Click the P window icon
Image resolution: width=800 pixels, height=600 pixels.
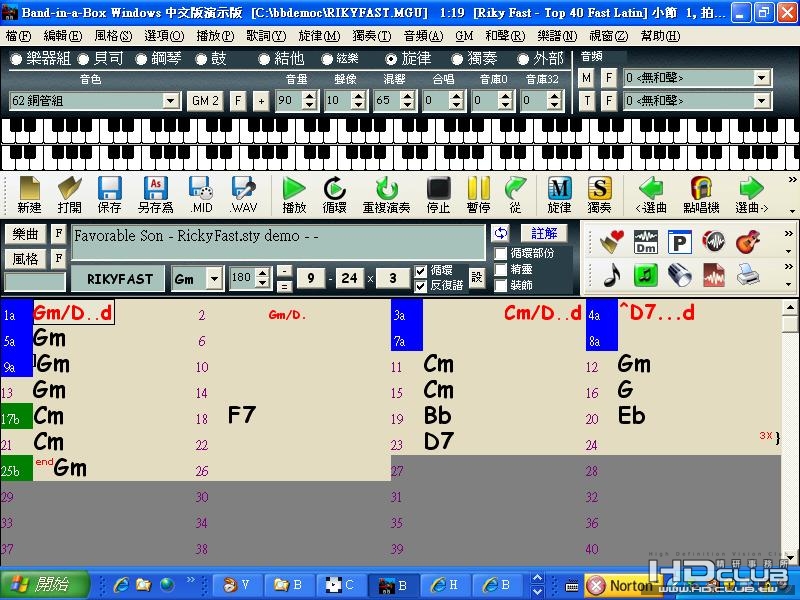pos(680,242)
